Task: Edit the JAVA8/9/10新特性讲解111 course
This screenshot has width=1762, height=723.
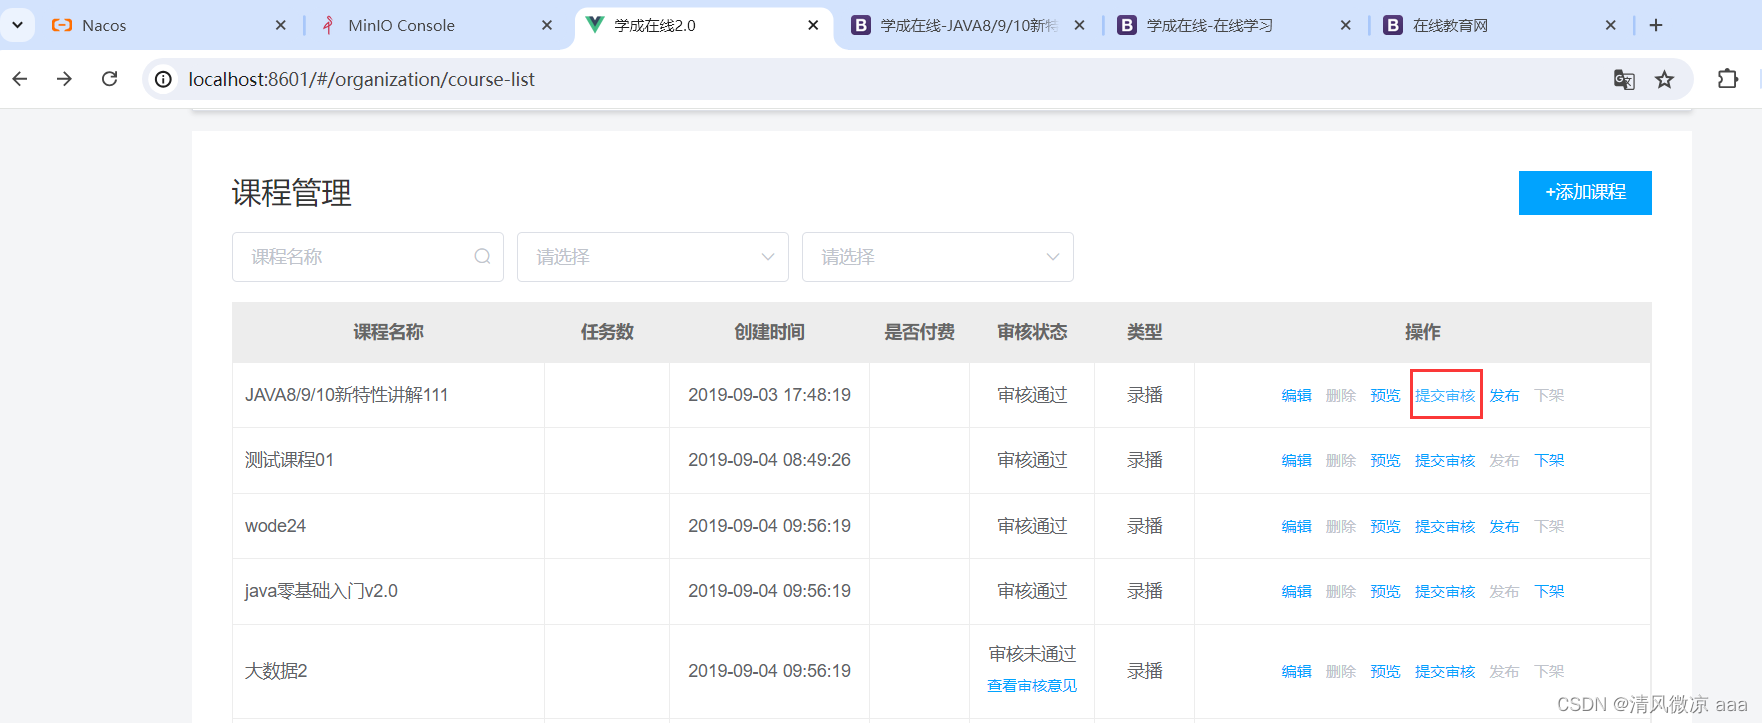Action: pyautogui.click(x=1296, y=395)
